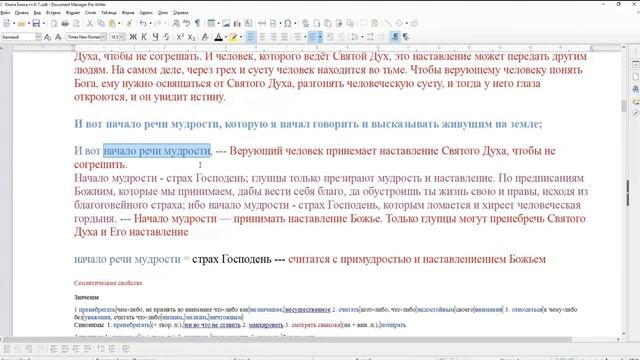640x360 pixels.
Task: Click the New document icon
Action: click(7, 23)
